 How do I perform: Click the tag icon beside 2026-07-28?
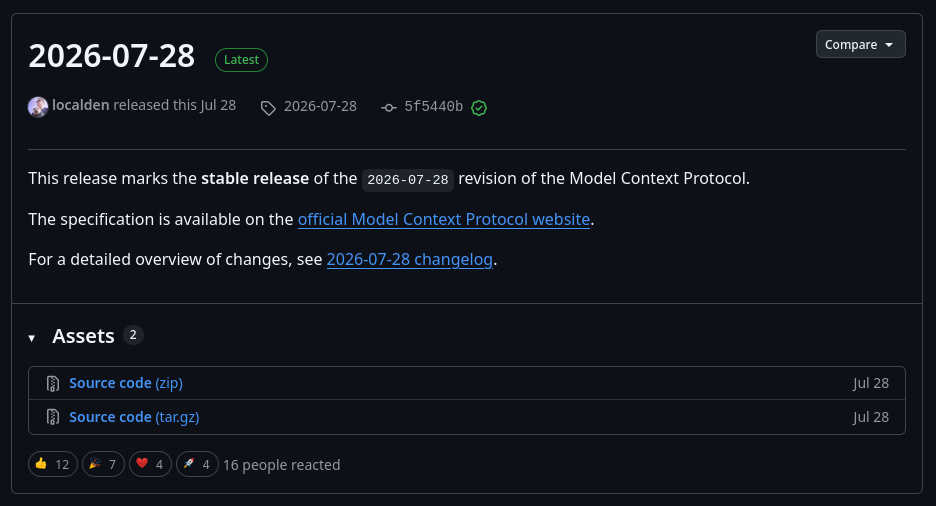268,108
